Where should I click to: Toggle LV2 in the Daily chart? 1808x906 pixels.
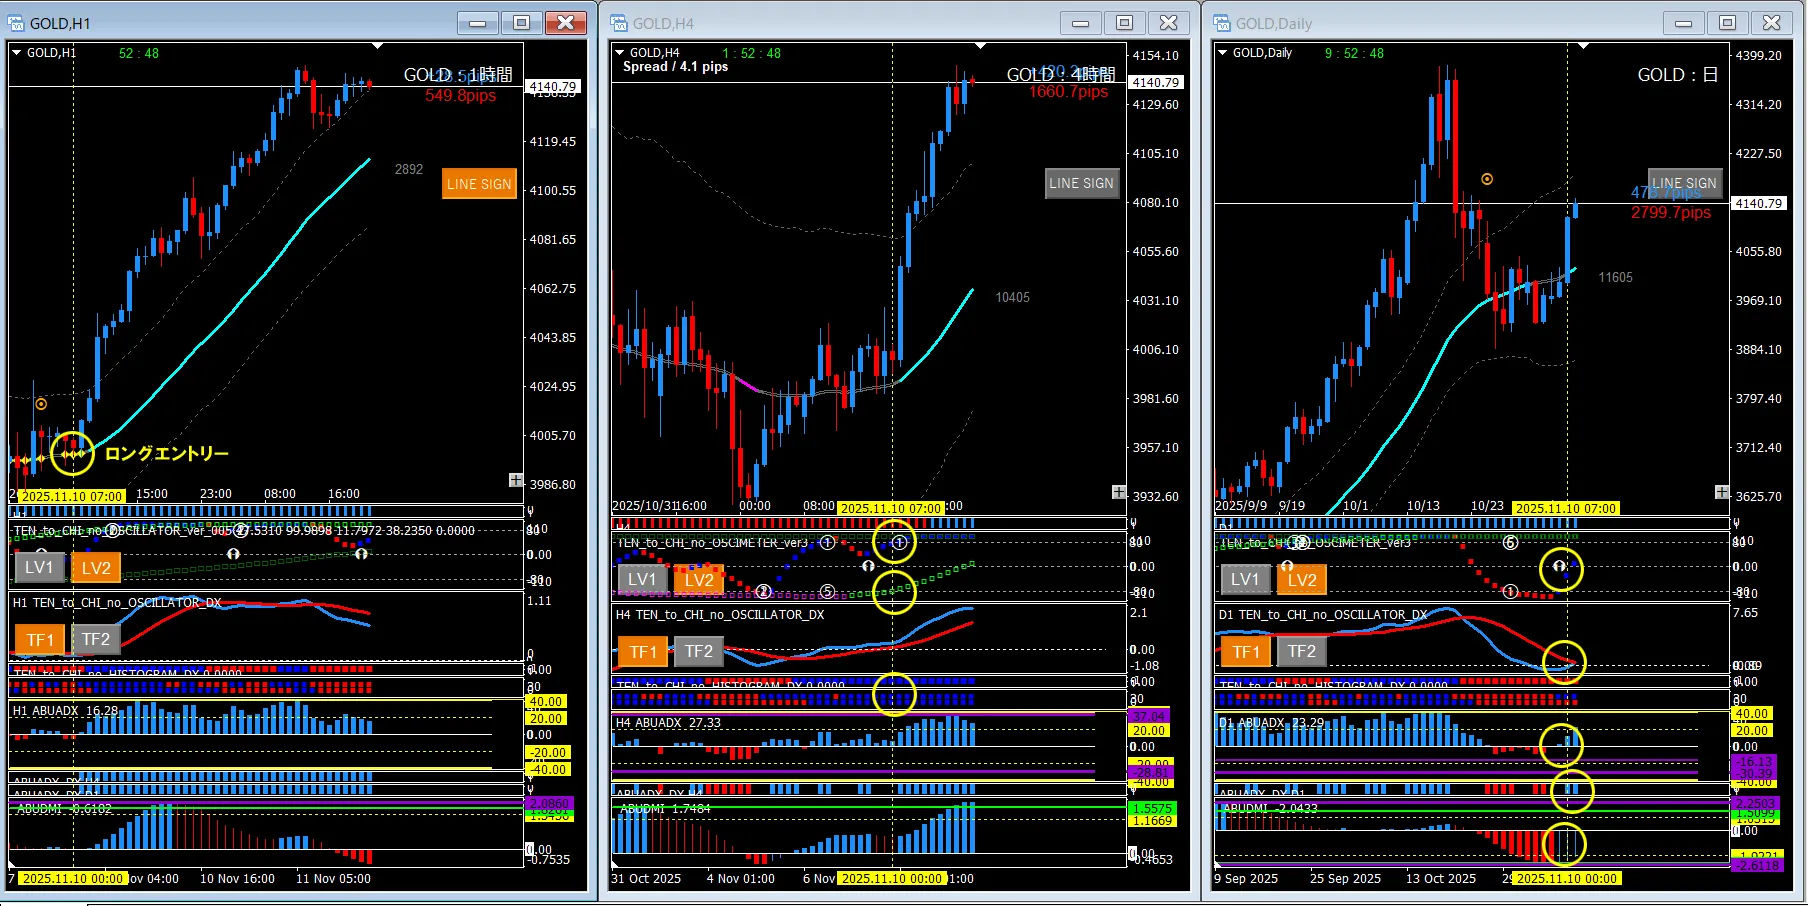click(x=1302, y=580)
